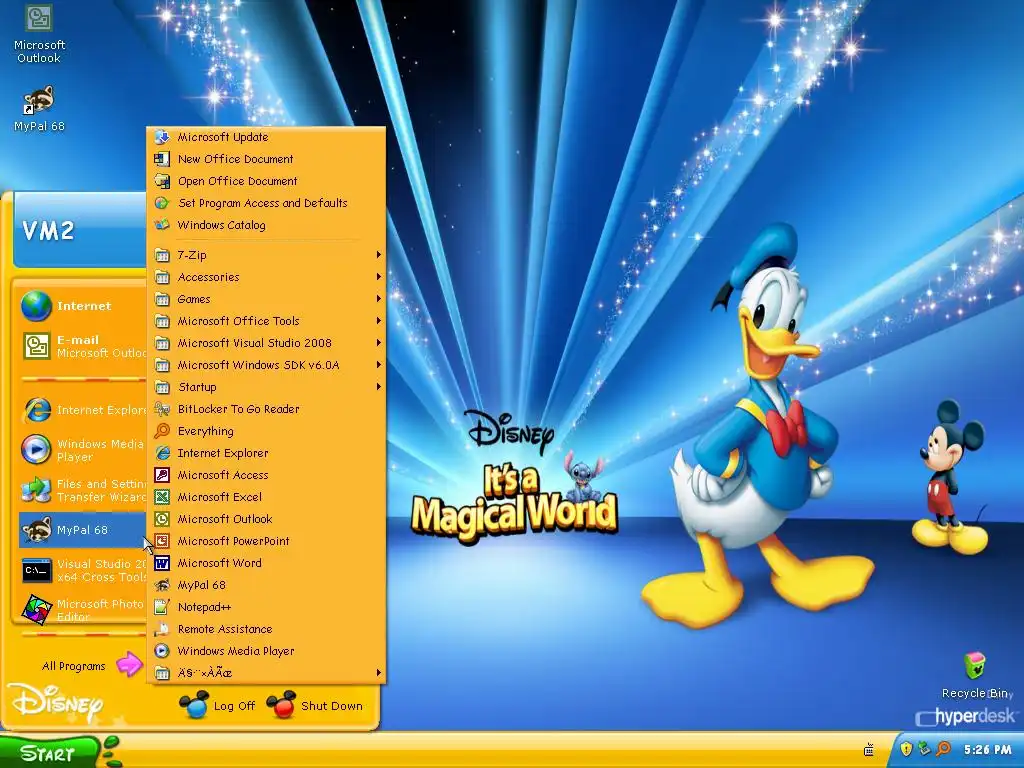Click the Open Office Document icon
Screen dimensions: 1024x768
[162, 181]
